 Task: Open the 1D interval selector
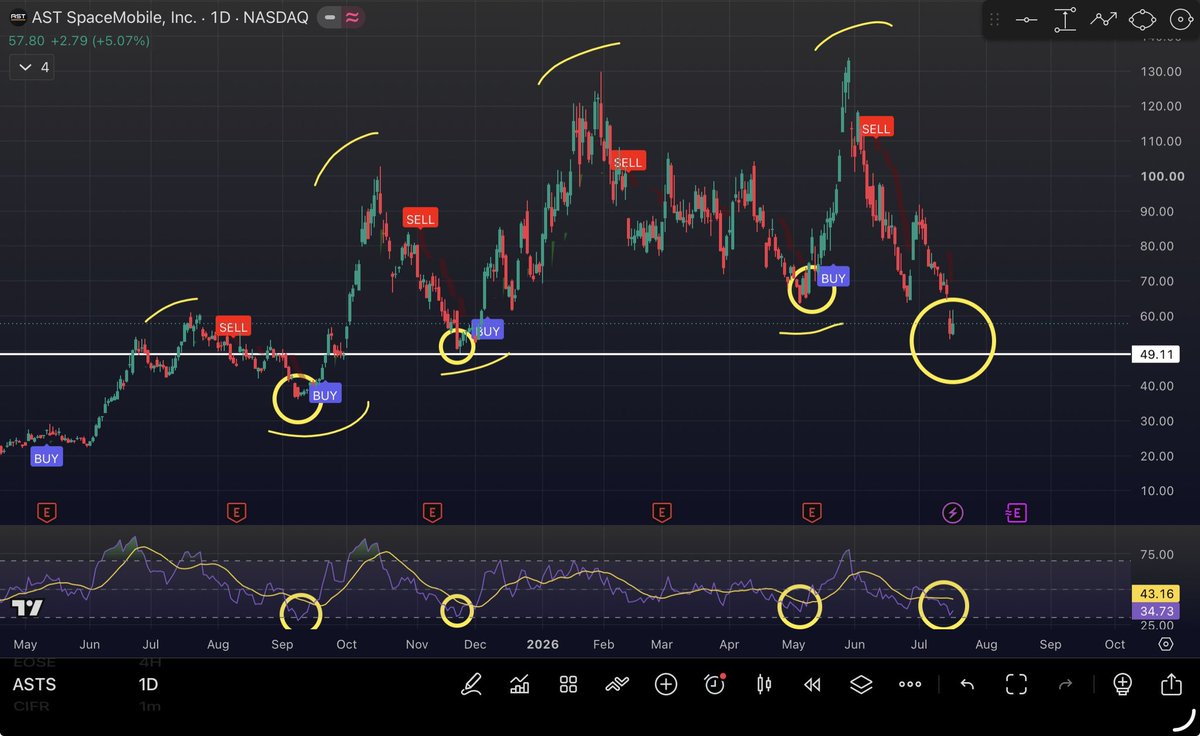click(x=147, y=685)
